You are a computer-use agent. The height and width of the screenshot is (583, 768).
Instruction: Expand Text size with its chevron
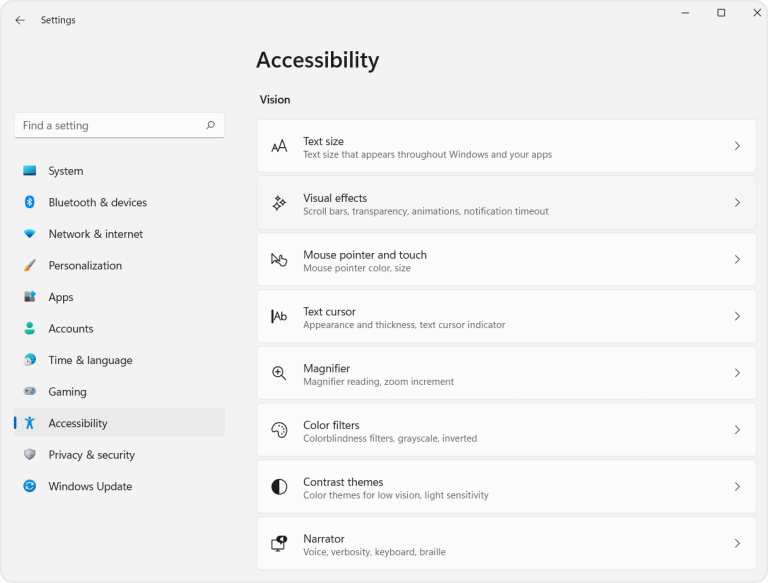(x=737, y=146)
